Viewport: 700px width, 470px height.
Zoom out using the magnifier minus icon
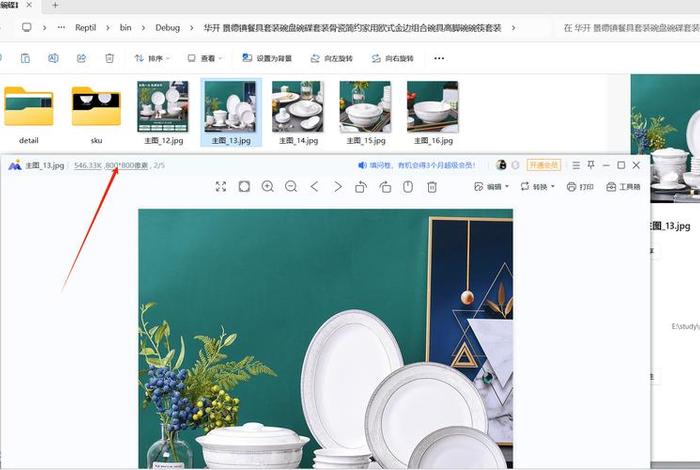[x=291, y=187]
